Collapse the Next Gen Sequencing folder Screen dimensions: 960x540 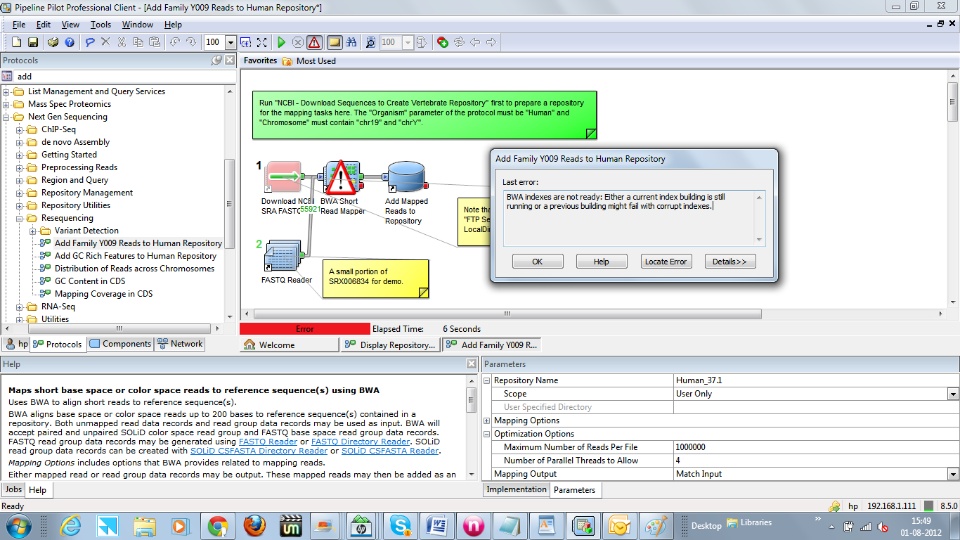point(7,117)
